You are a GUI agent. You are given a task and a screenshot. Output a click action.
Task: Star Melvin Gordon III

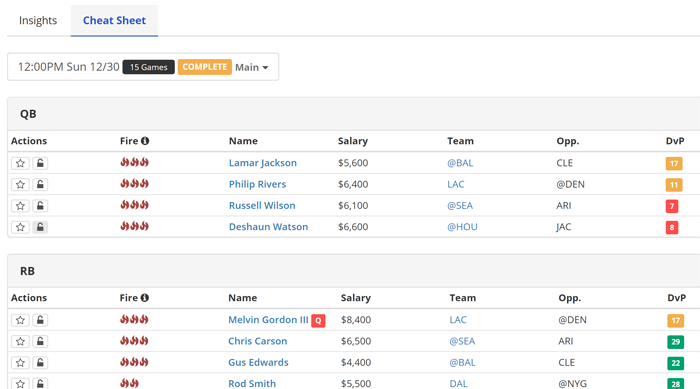click(x=21, y=320)
